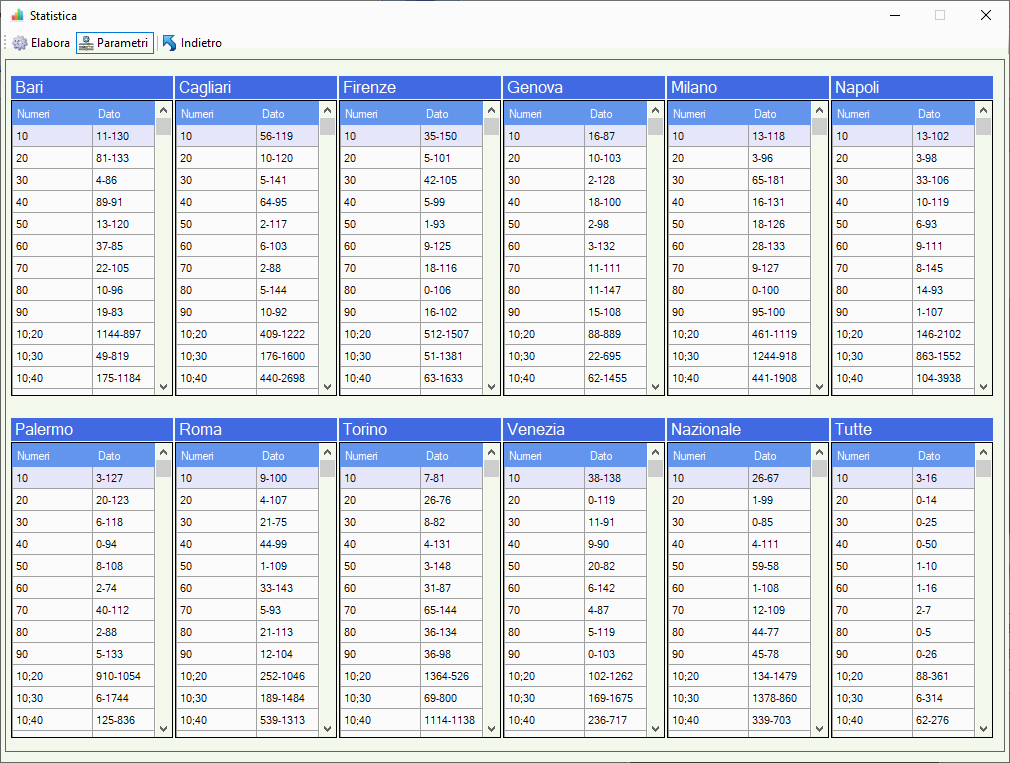Click the Firenze list scroll-down arrow

(491, 387)
